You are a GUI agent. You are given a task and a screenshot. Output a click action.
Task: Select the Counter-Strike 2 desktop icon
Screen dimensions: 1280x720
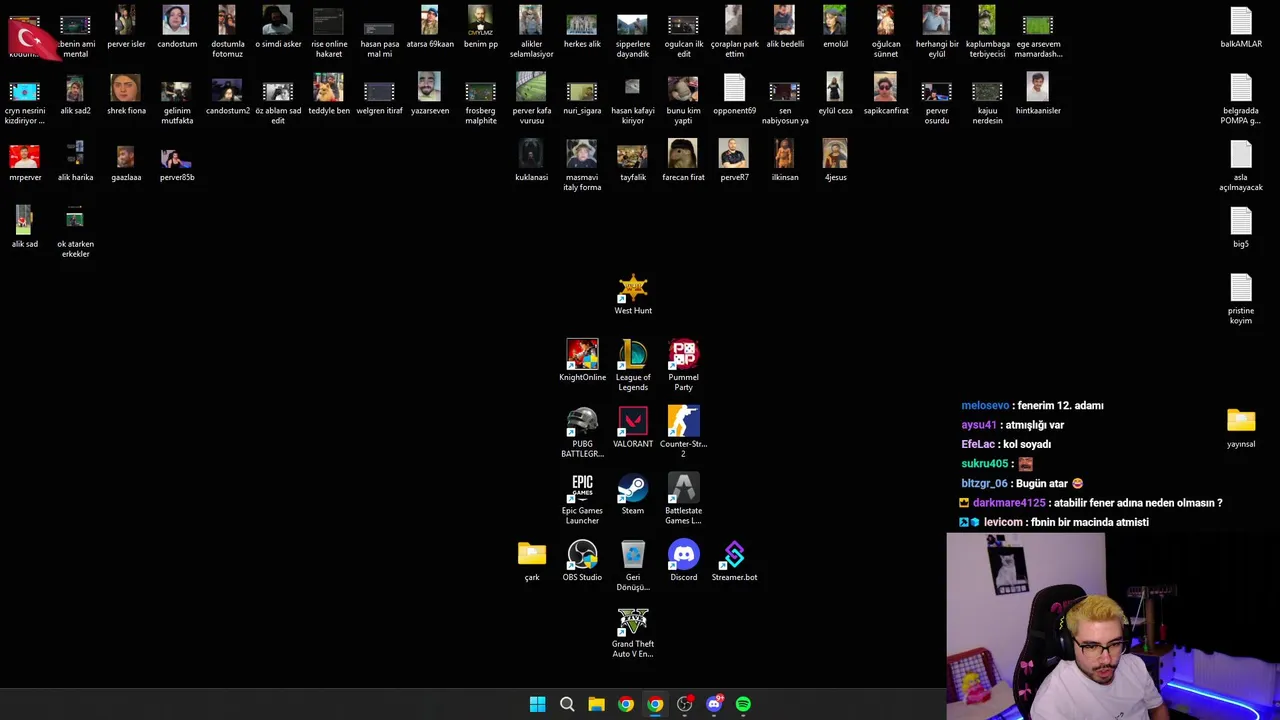point(683,433)
